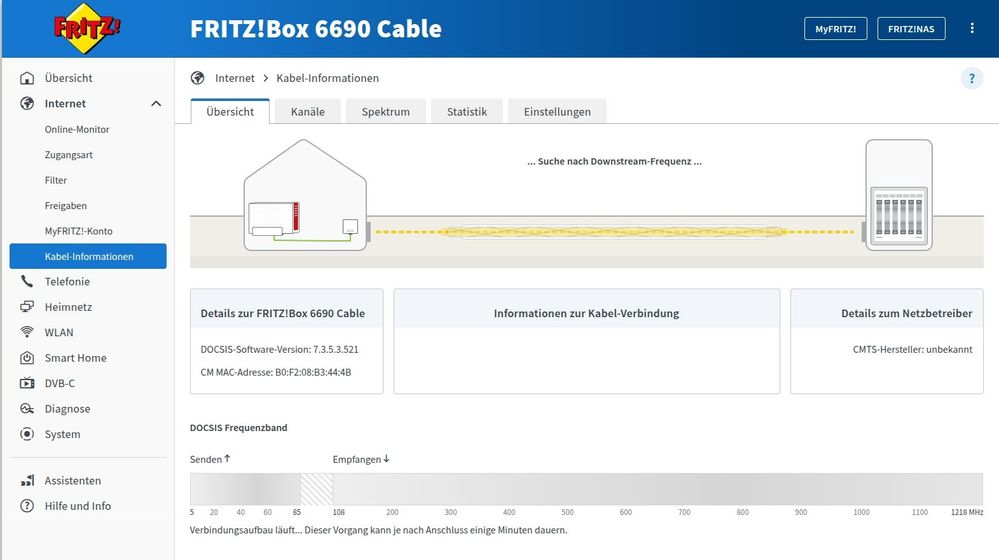
Task: Click the Internet breadcrumb link
Action: click(234, 78)
